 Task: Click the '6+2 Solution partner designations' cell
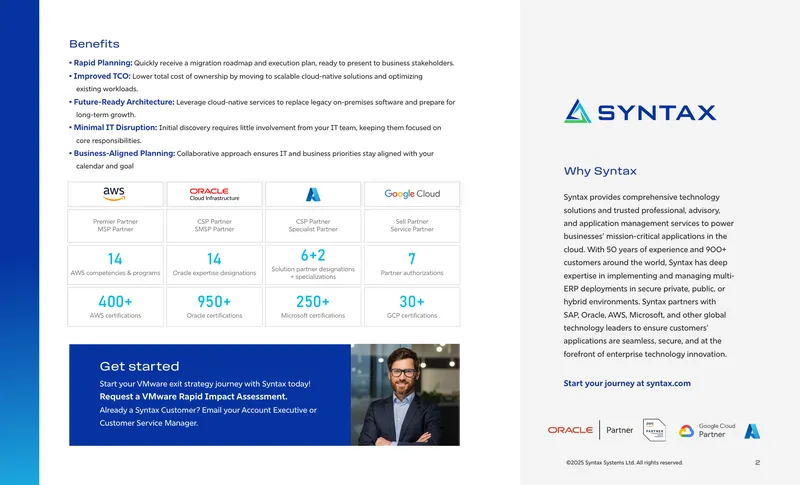tap(313, 265)
